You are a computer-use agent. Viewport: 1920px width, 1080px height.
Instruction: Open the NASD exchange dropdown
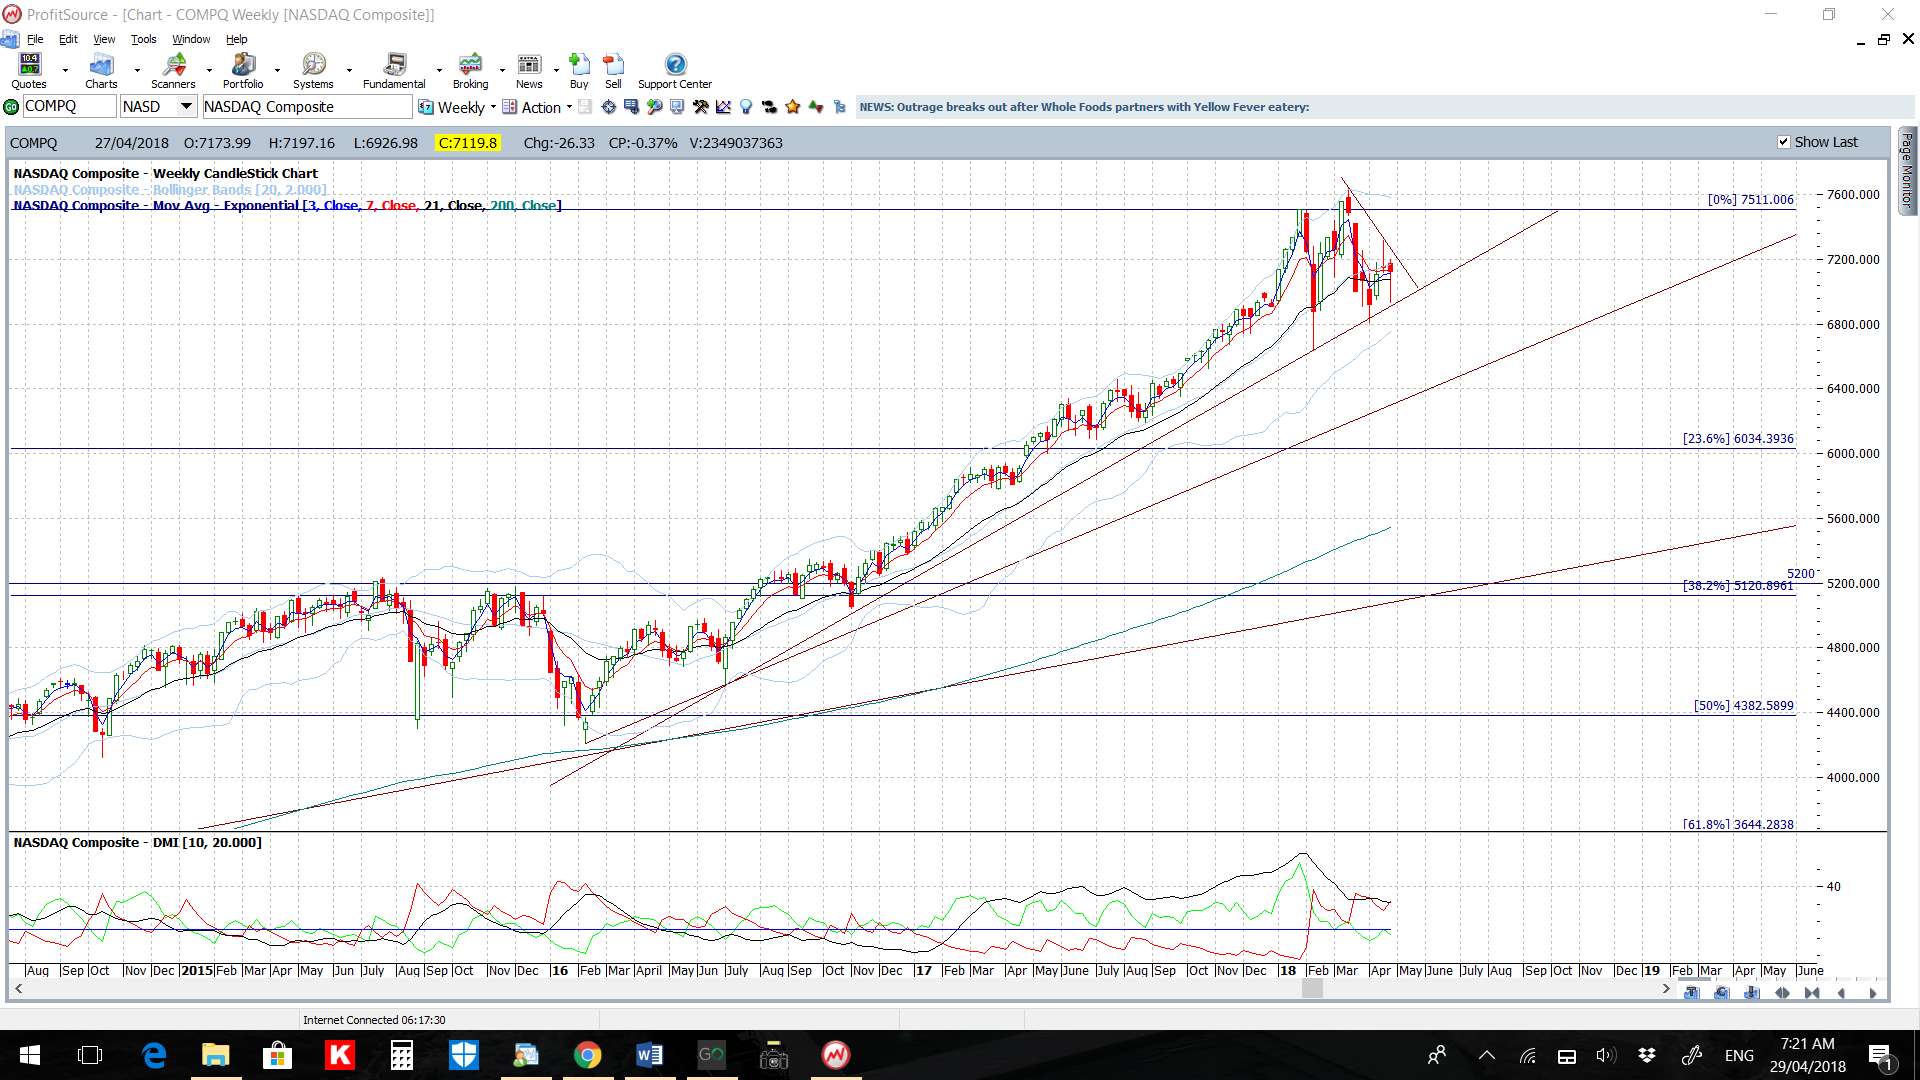(x=186, y=107)
